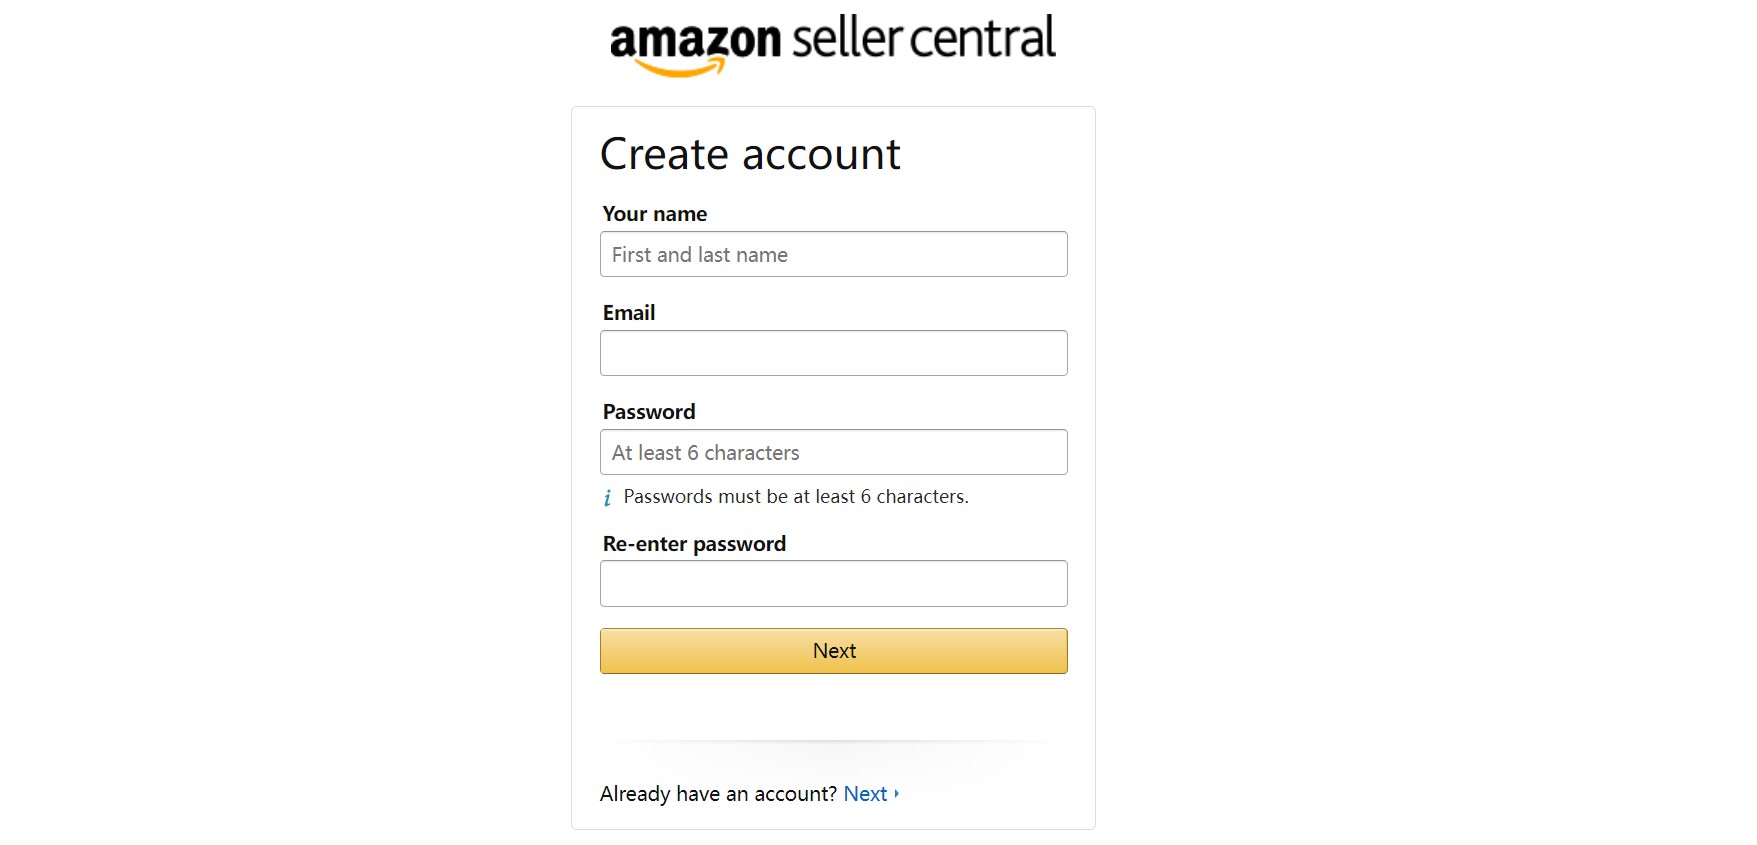Click the Amazon Seller Central logo

[832, 44]
